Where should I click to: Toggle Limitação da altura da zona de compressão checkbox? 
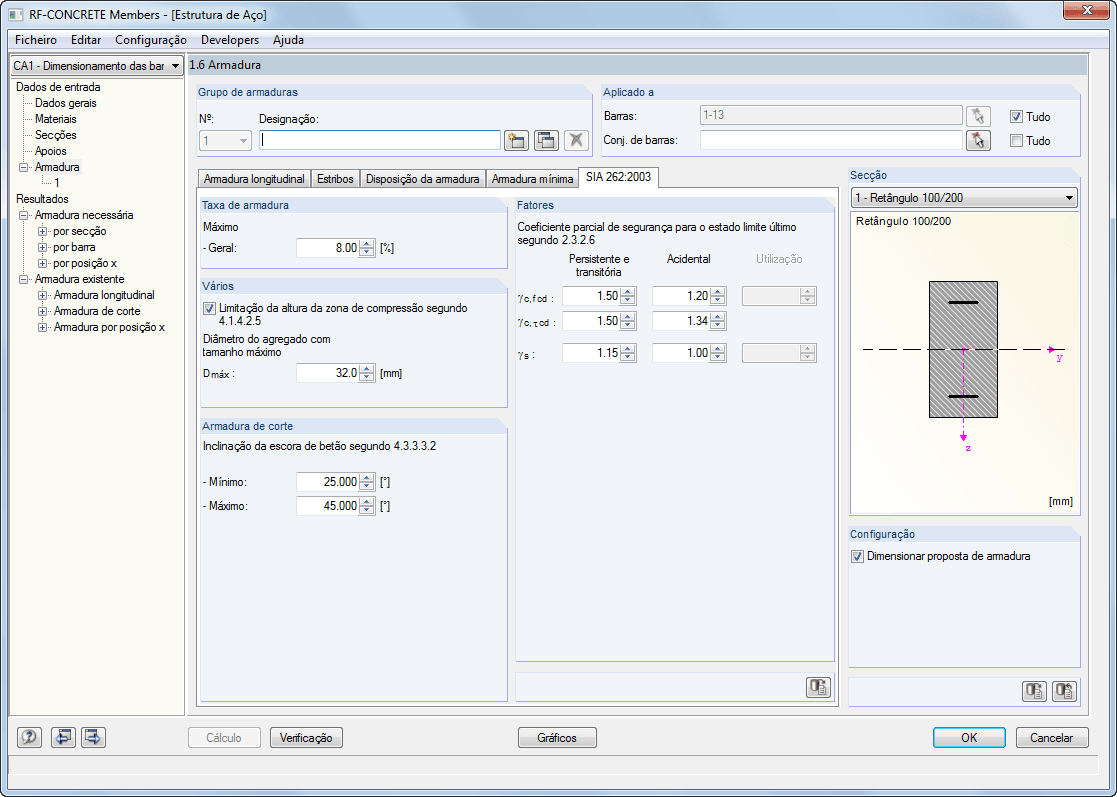point(209,308)
